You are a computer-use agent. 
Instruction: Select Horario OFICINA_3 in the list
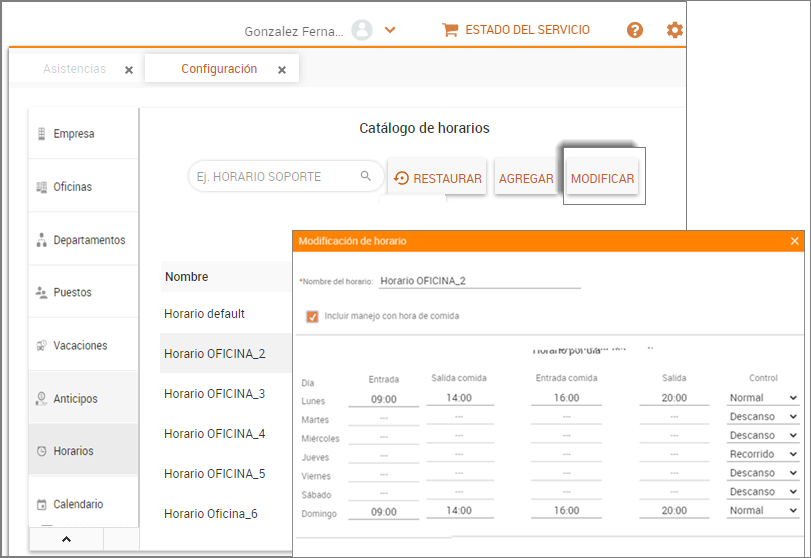click(x=215, y=394)
